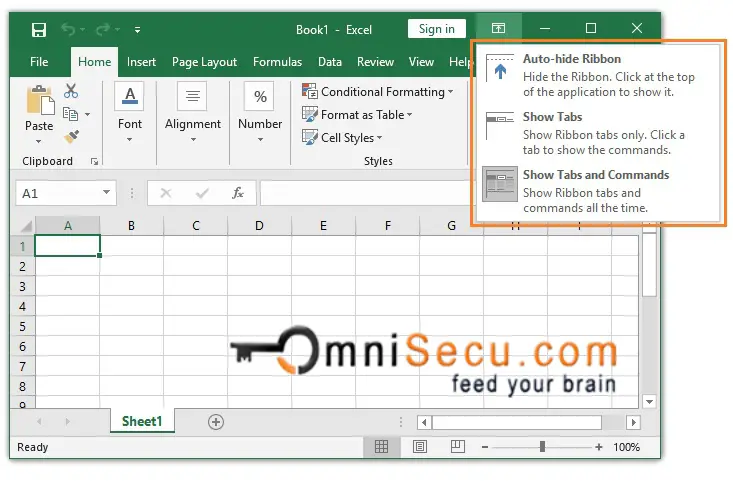
Task: Expand the Copy dropdown arrow
Action: [87, 114]
